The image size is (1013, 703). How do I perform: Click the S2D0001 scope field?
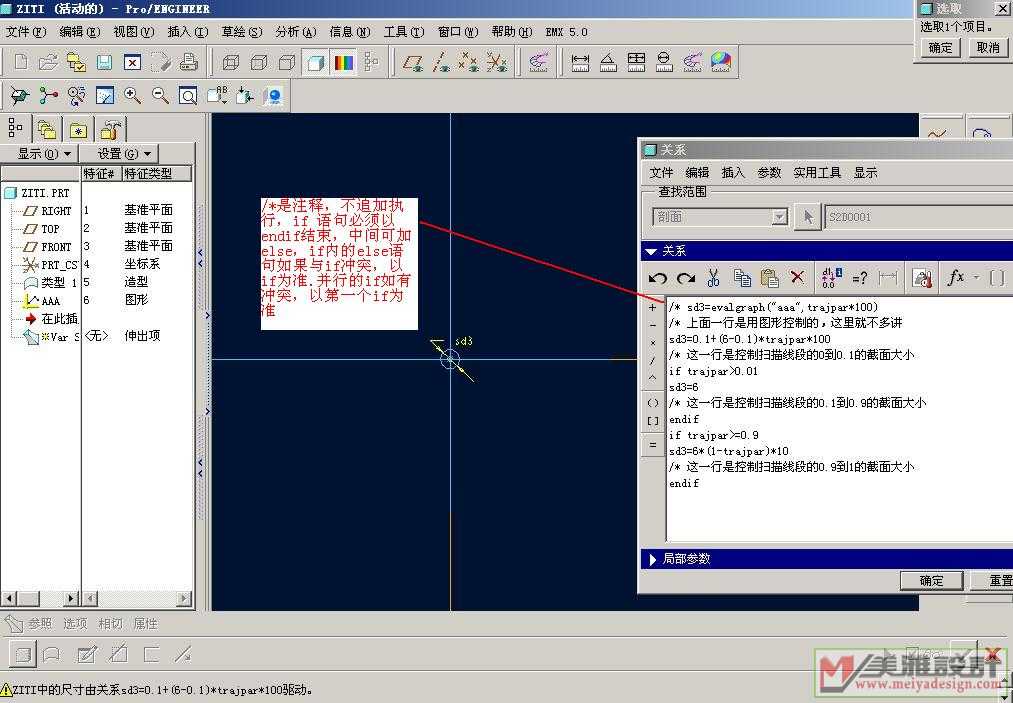click(919, 217)
